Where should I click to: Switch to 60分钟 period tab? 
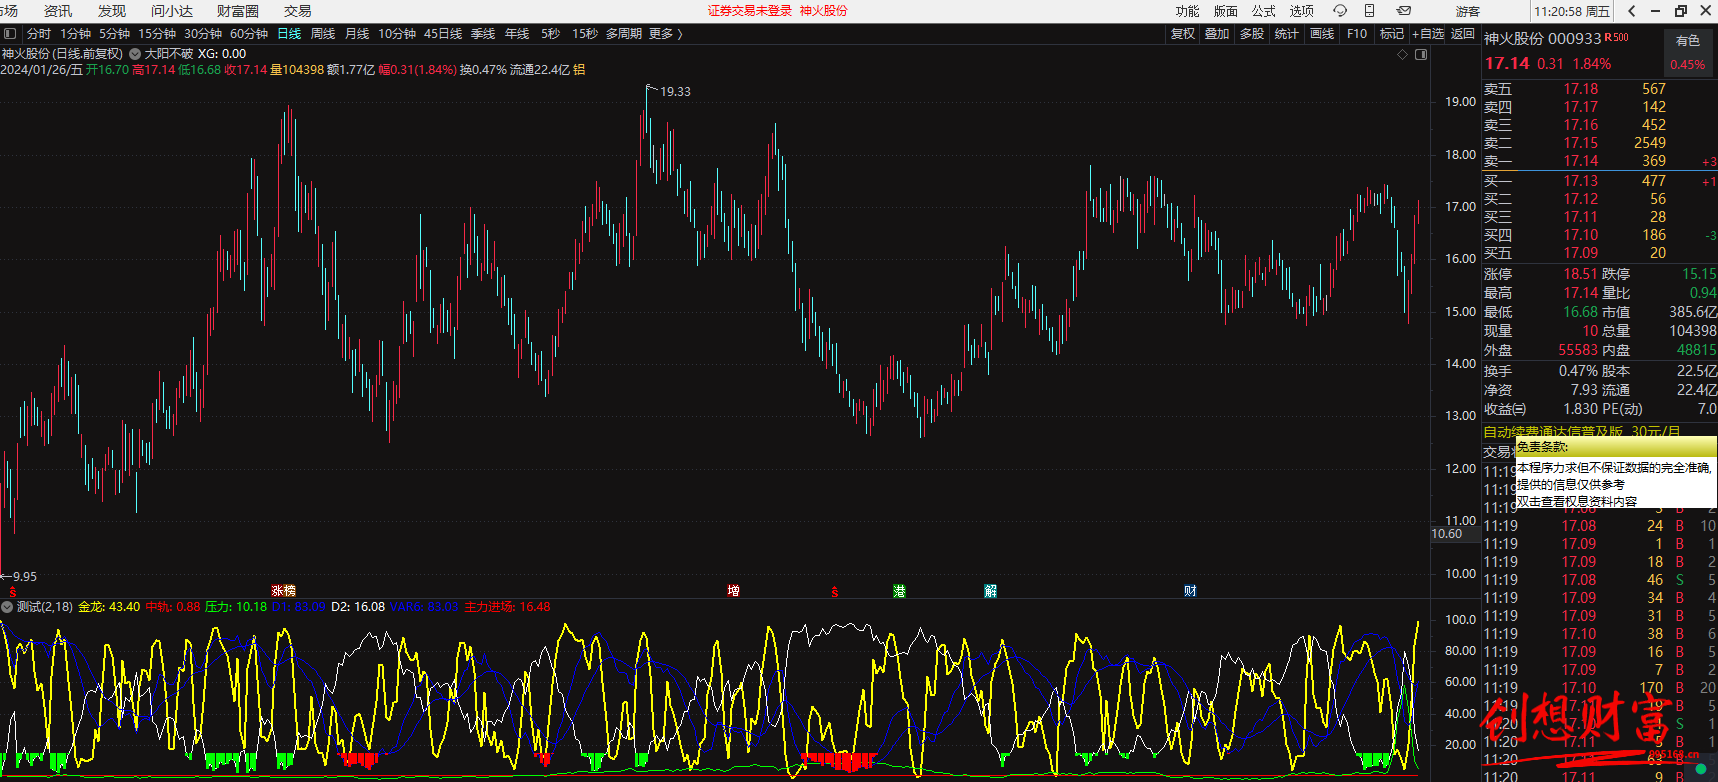[249, 34]
